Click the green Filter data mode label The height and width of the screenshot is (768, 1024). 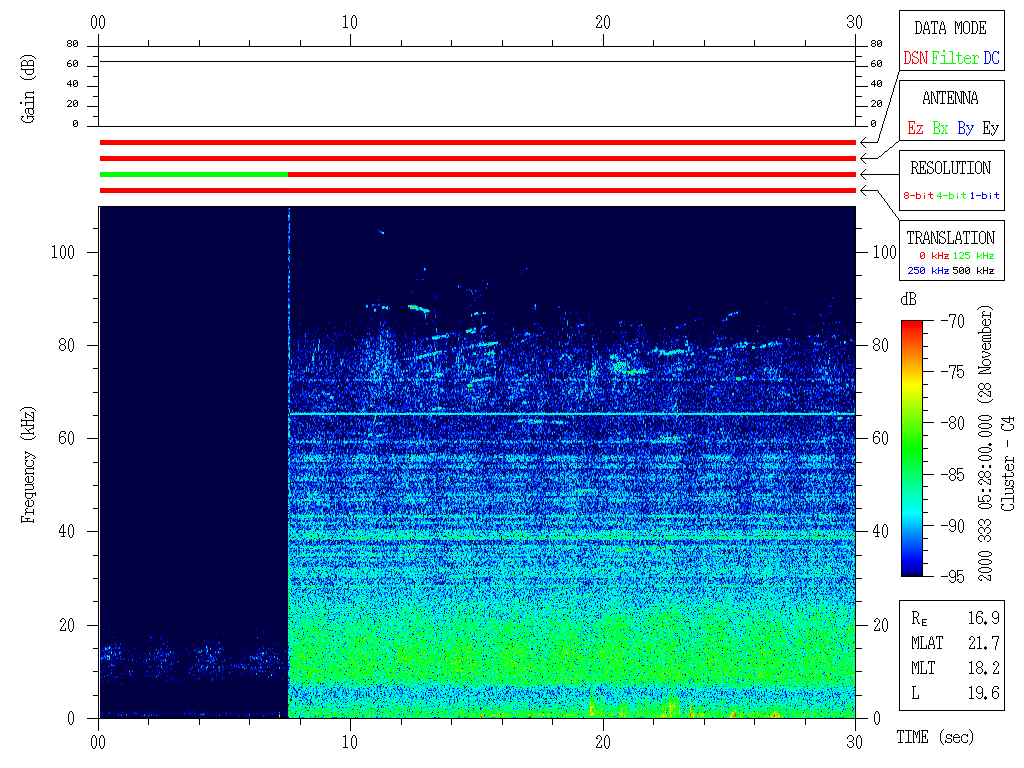coord(955,58)
